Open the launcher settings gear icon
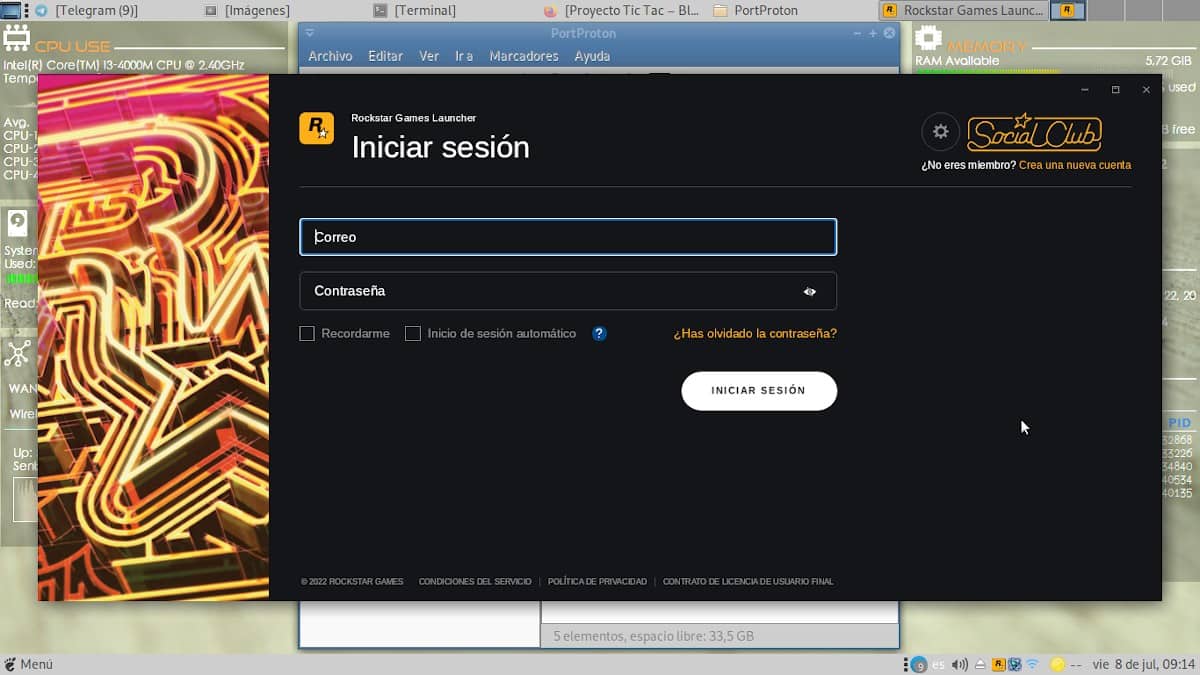The width and height of the screenshot is (1200, 675). tap(940, 132)
